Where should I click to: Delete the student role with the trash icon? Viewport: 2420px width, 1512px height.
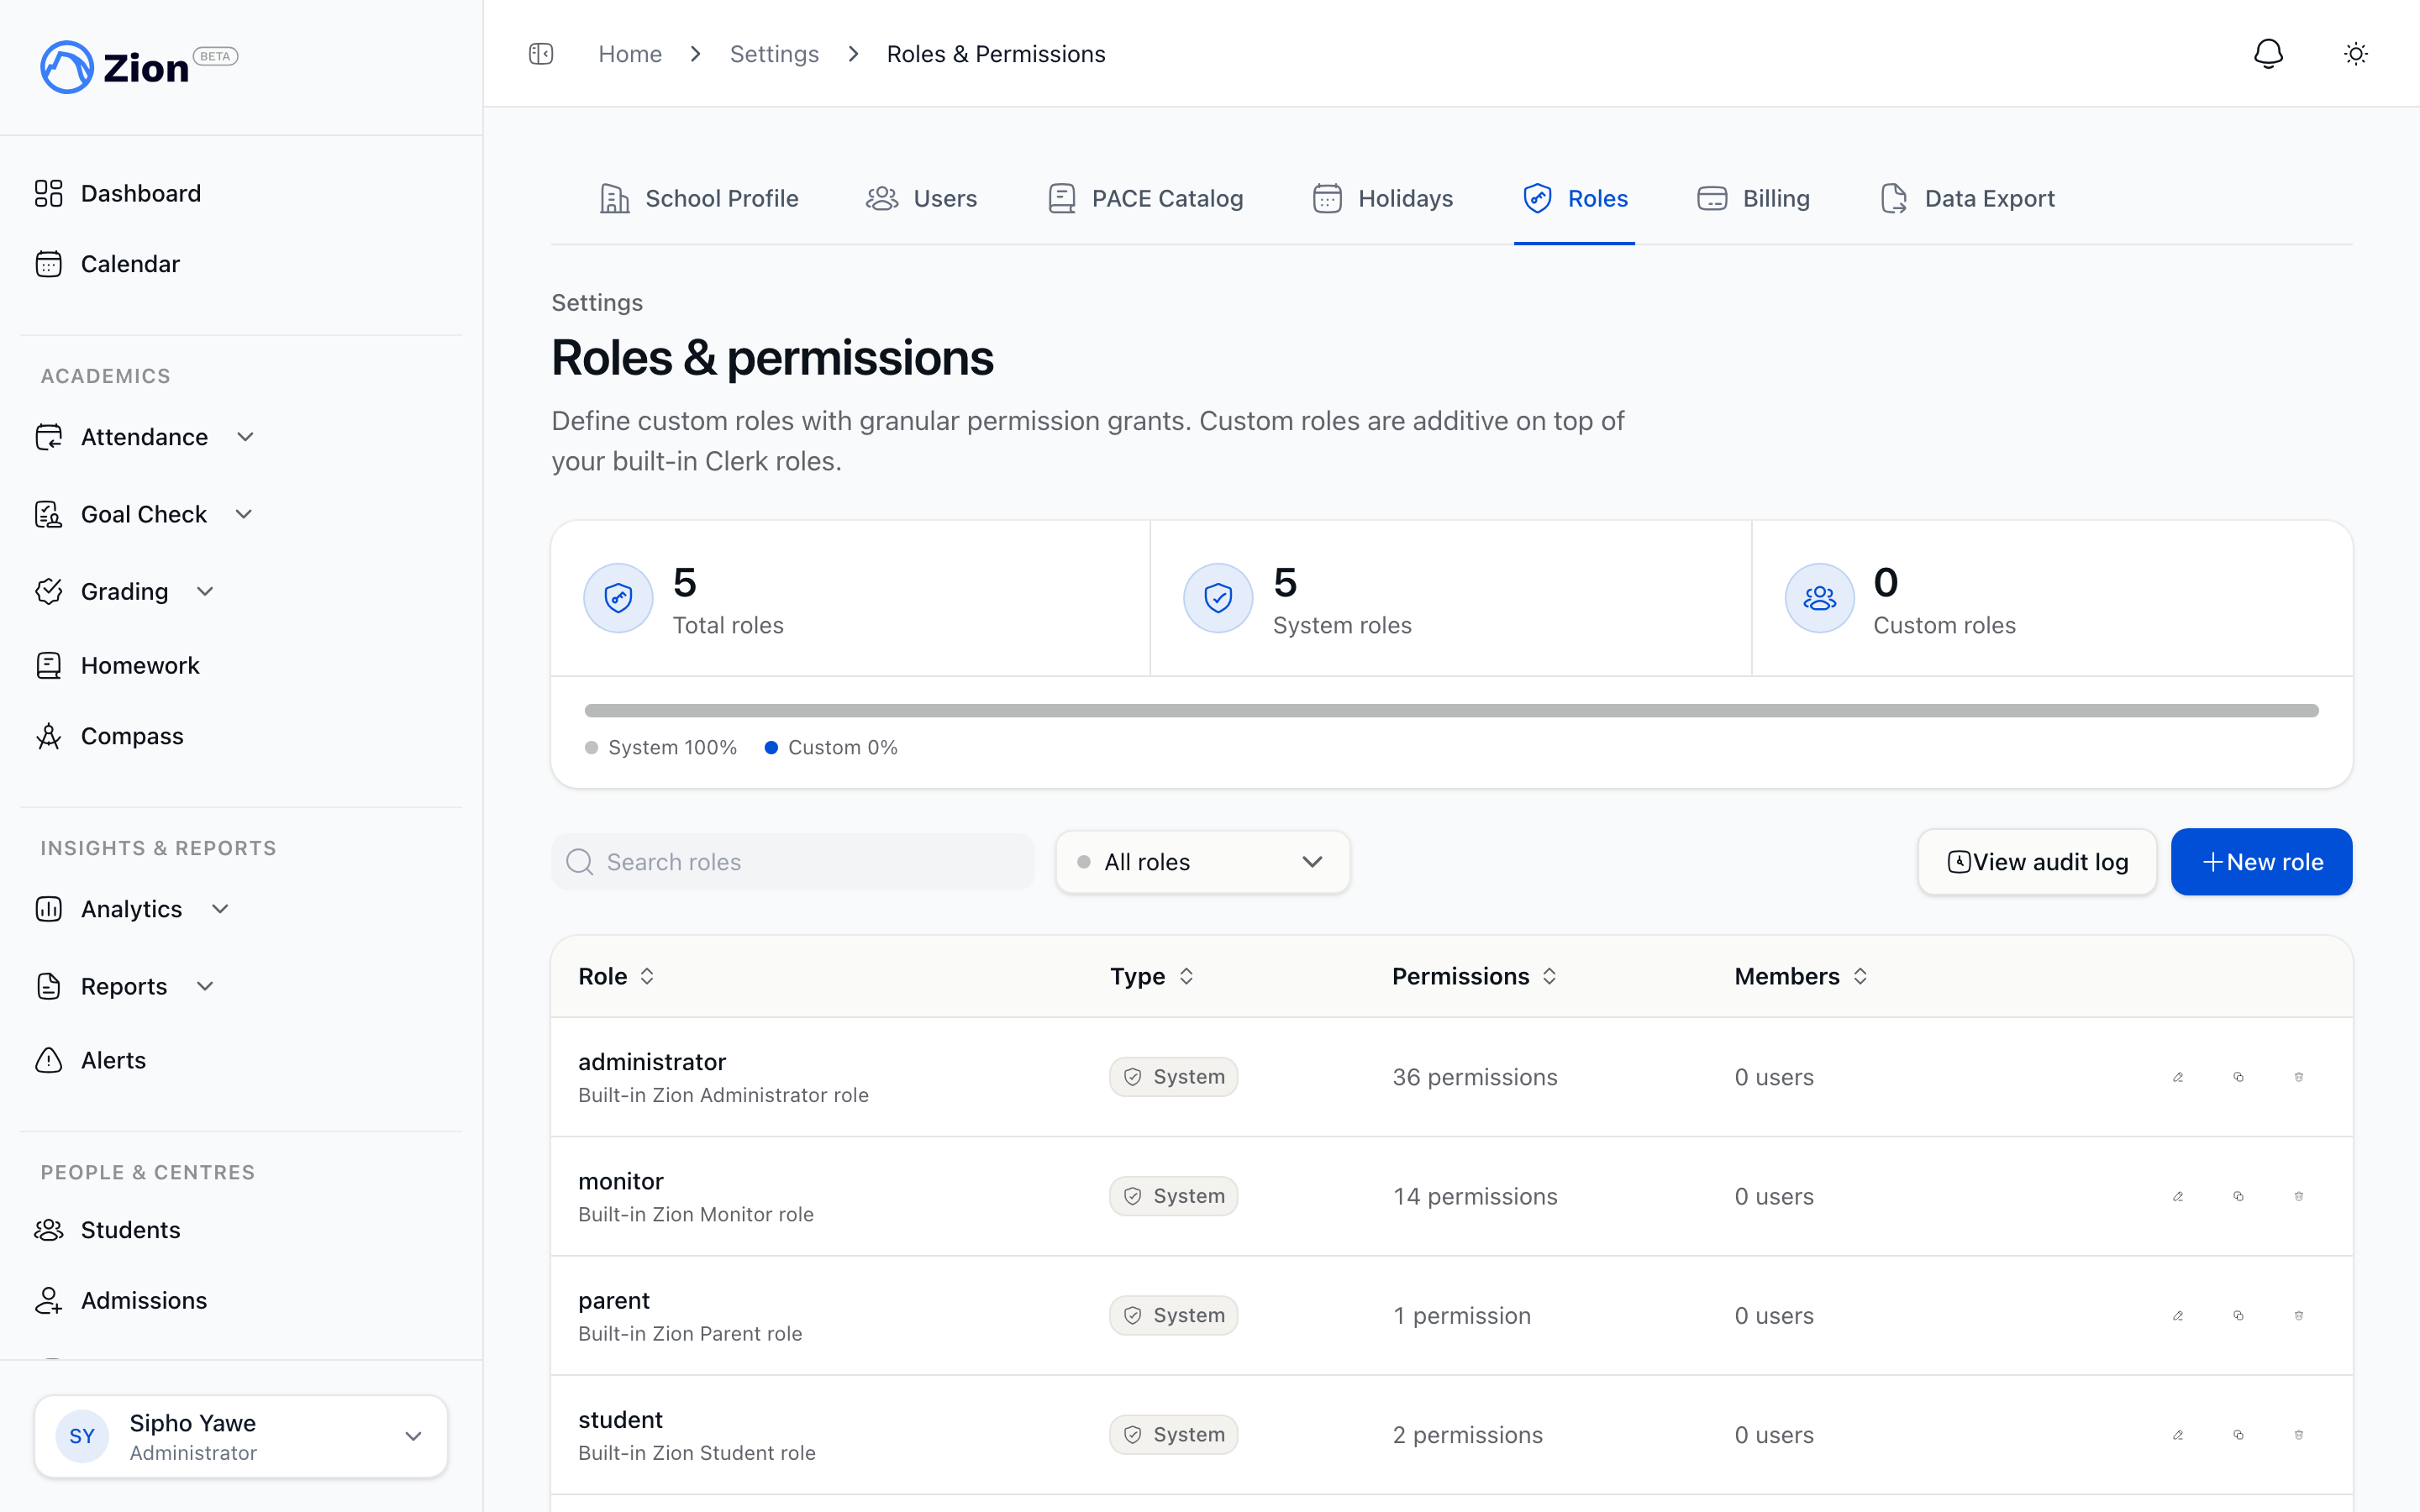pyautogui.click(x=2299, y=1434)
